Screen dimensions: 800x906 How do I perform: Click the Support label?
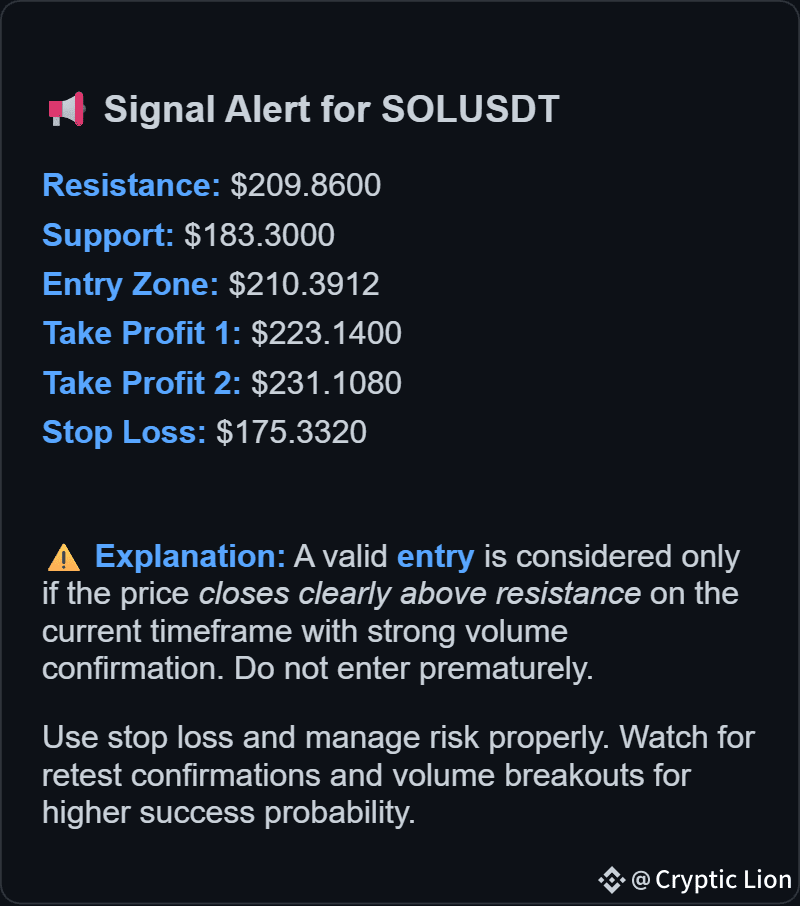108,235
